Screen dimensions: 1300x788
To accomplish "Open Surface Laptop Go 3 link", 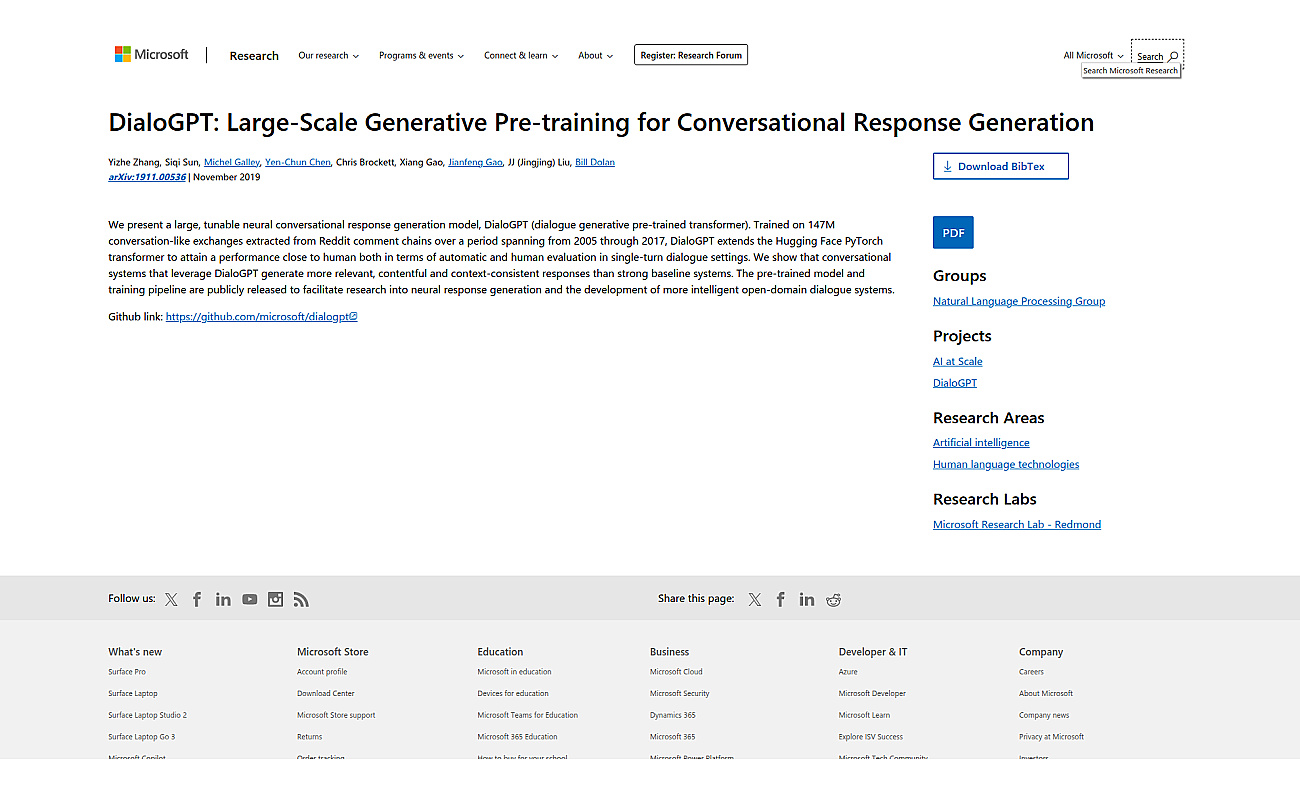I will [142, 737].
